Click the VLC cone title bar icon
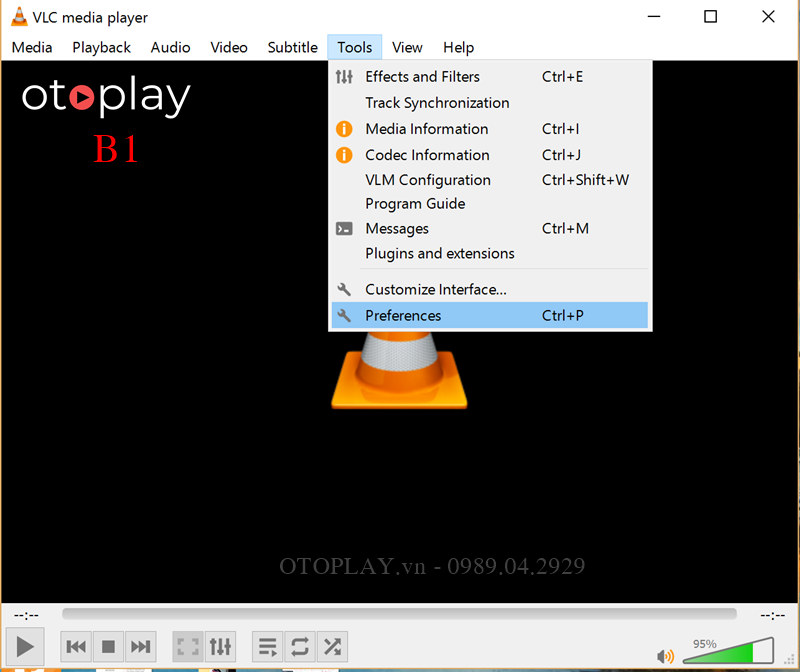Image resolution: width=800 pixels, height=672 pixels. tap(19, 17)
